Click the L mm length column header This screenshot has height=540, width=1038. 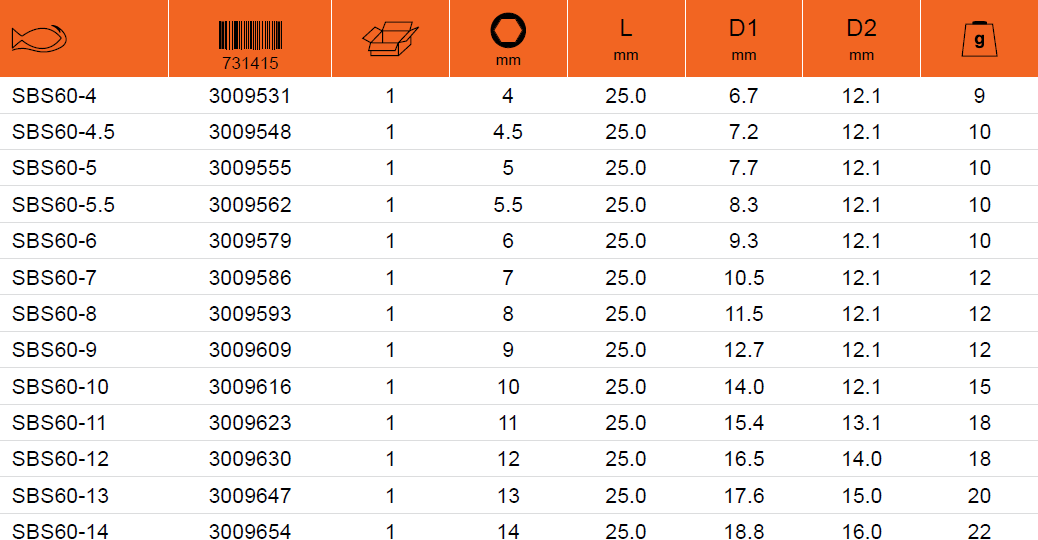click(x=626, y=39)
